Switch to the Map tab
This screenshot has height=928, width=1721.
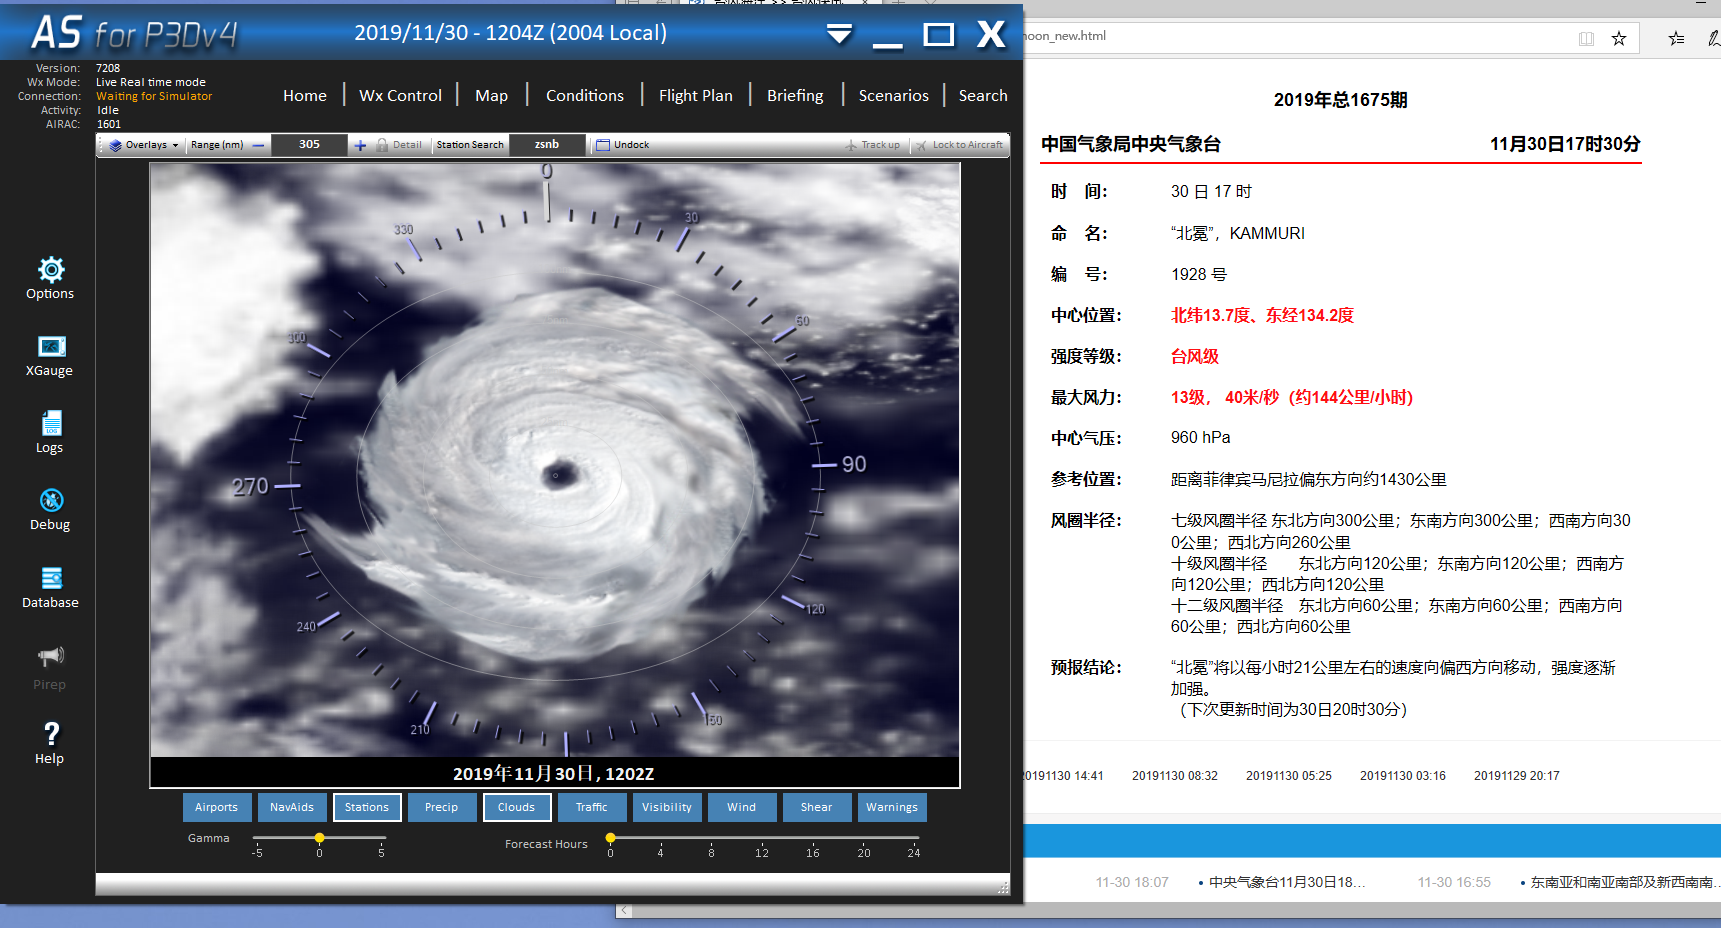491,96
